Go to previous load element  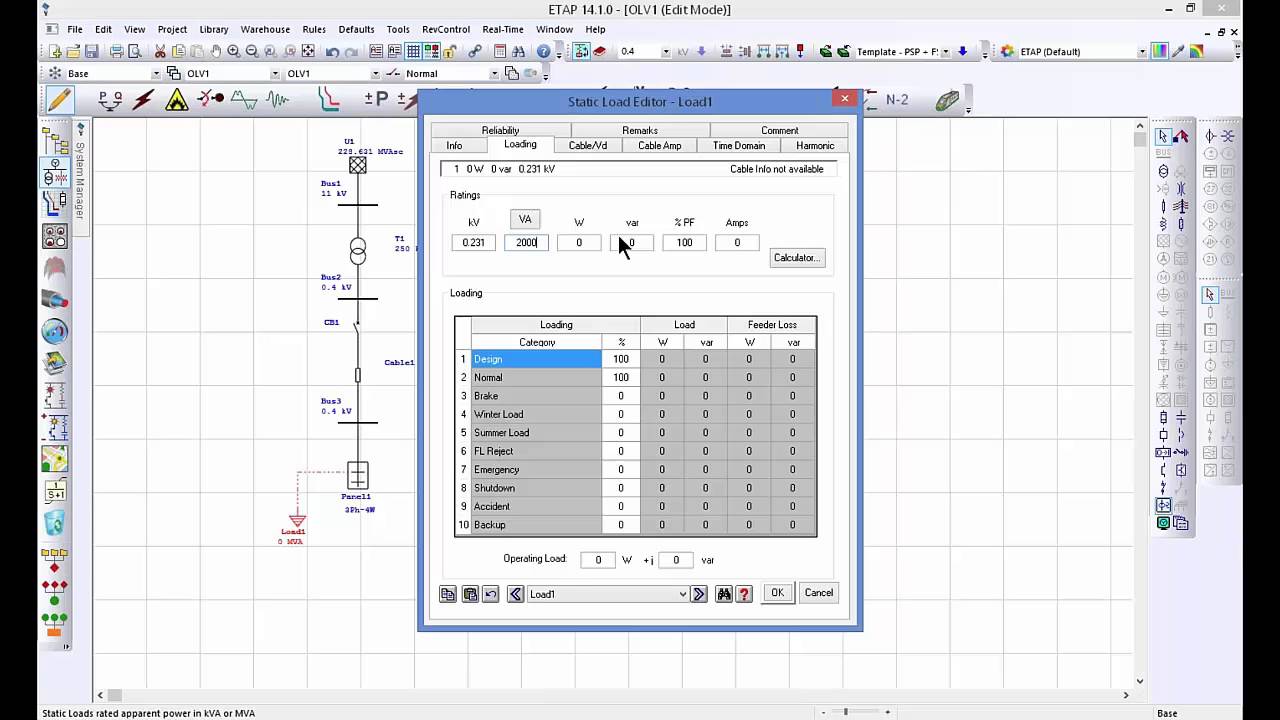coord(515,594)
